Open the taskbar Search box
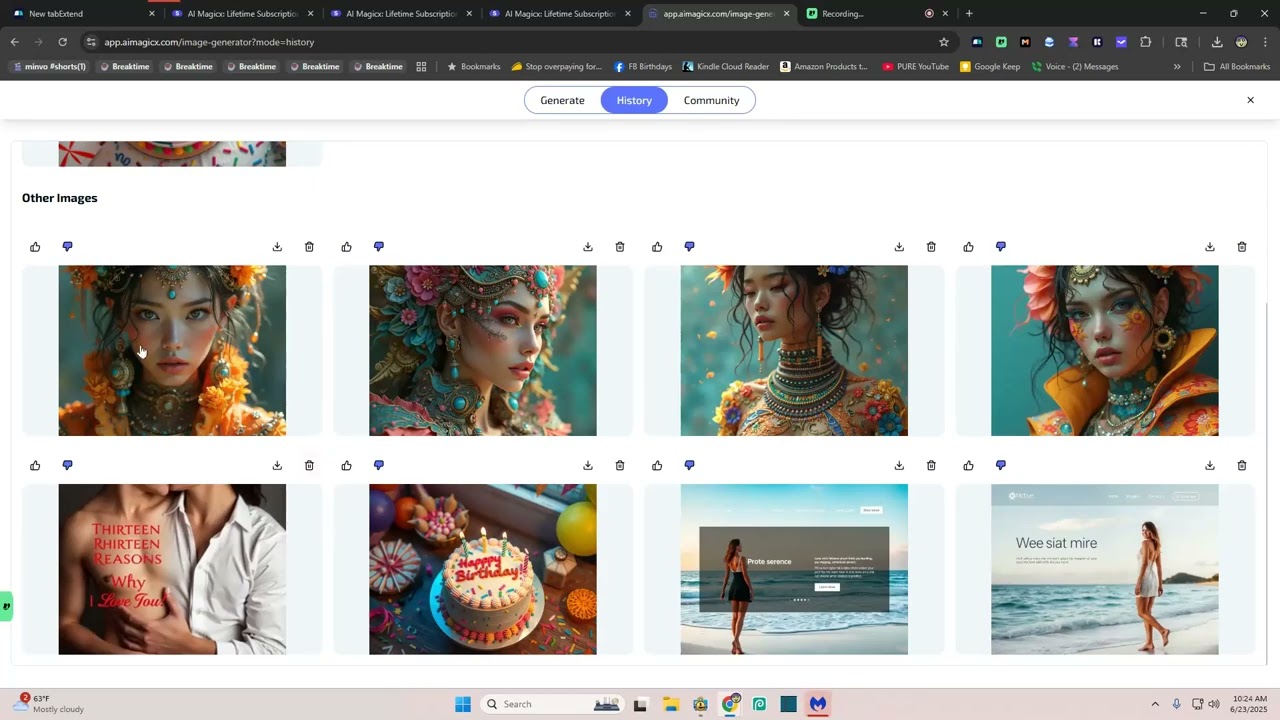Screen dimensions: 1280x720 click(x=552, y=704)
